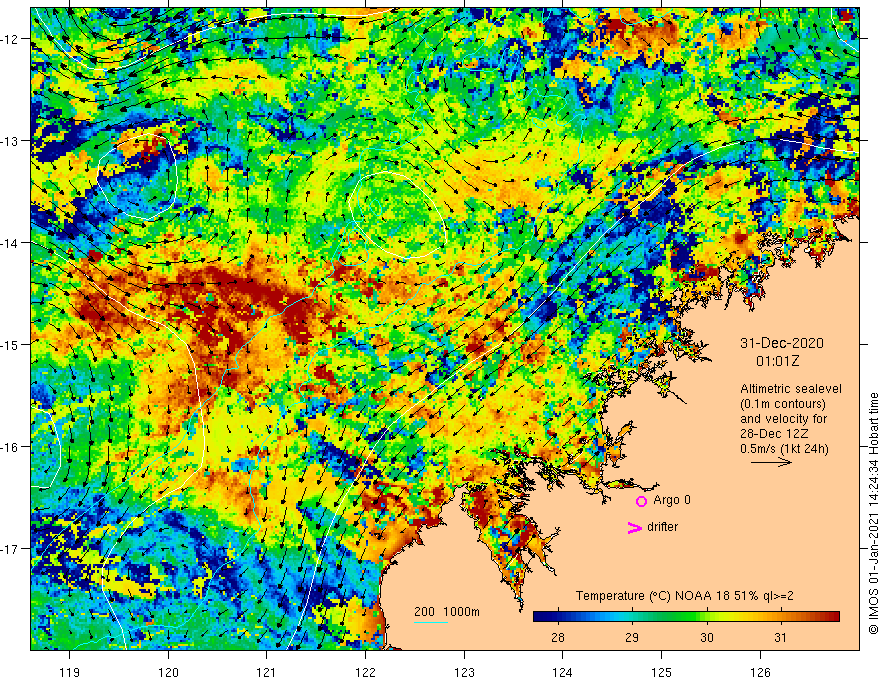Click the 'drifter' legend label
The image size is (880, 680).
tap(662, 527)
